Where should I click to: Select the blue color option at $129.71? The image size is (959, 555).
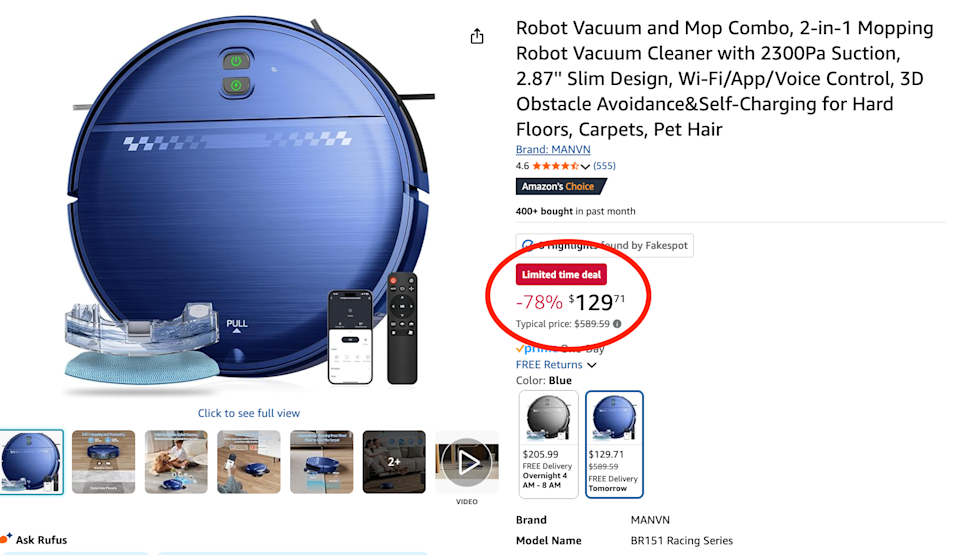(613, 443)
